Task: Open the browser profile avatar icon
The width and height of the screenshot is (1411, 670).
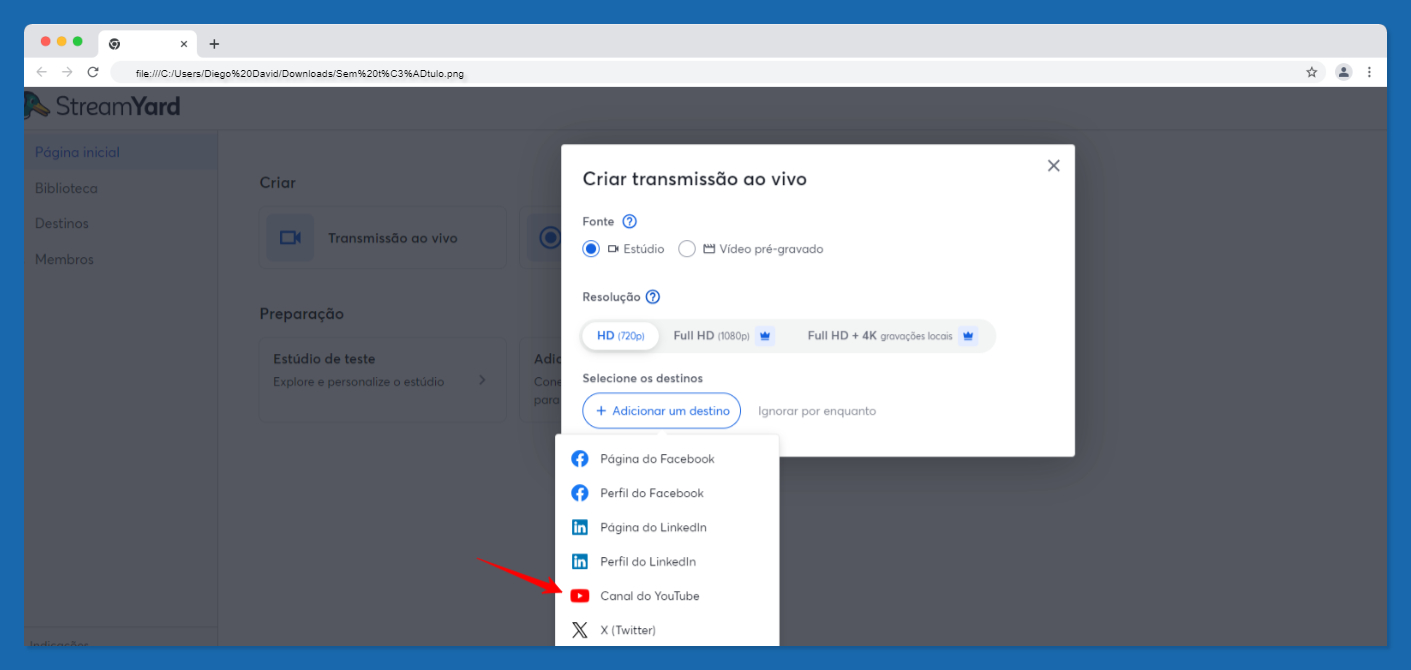Action: [1343, 72]
